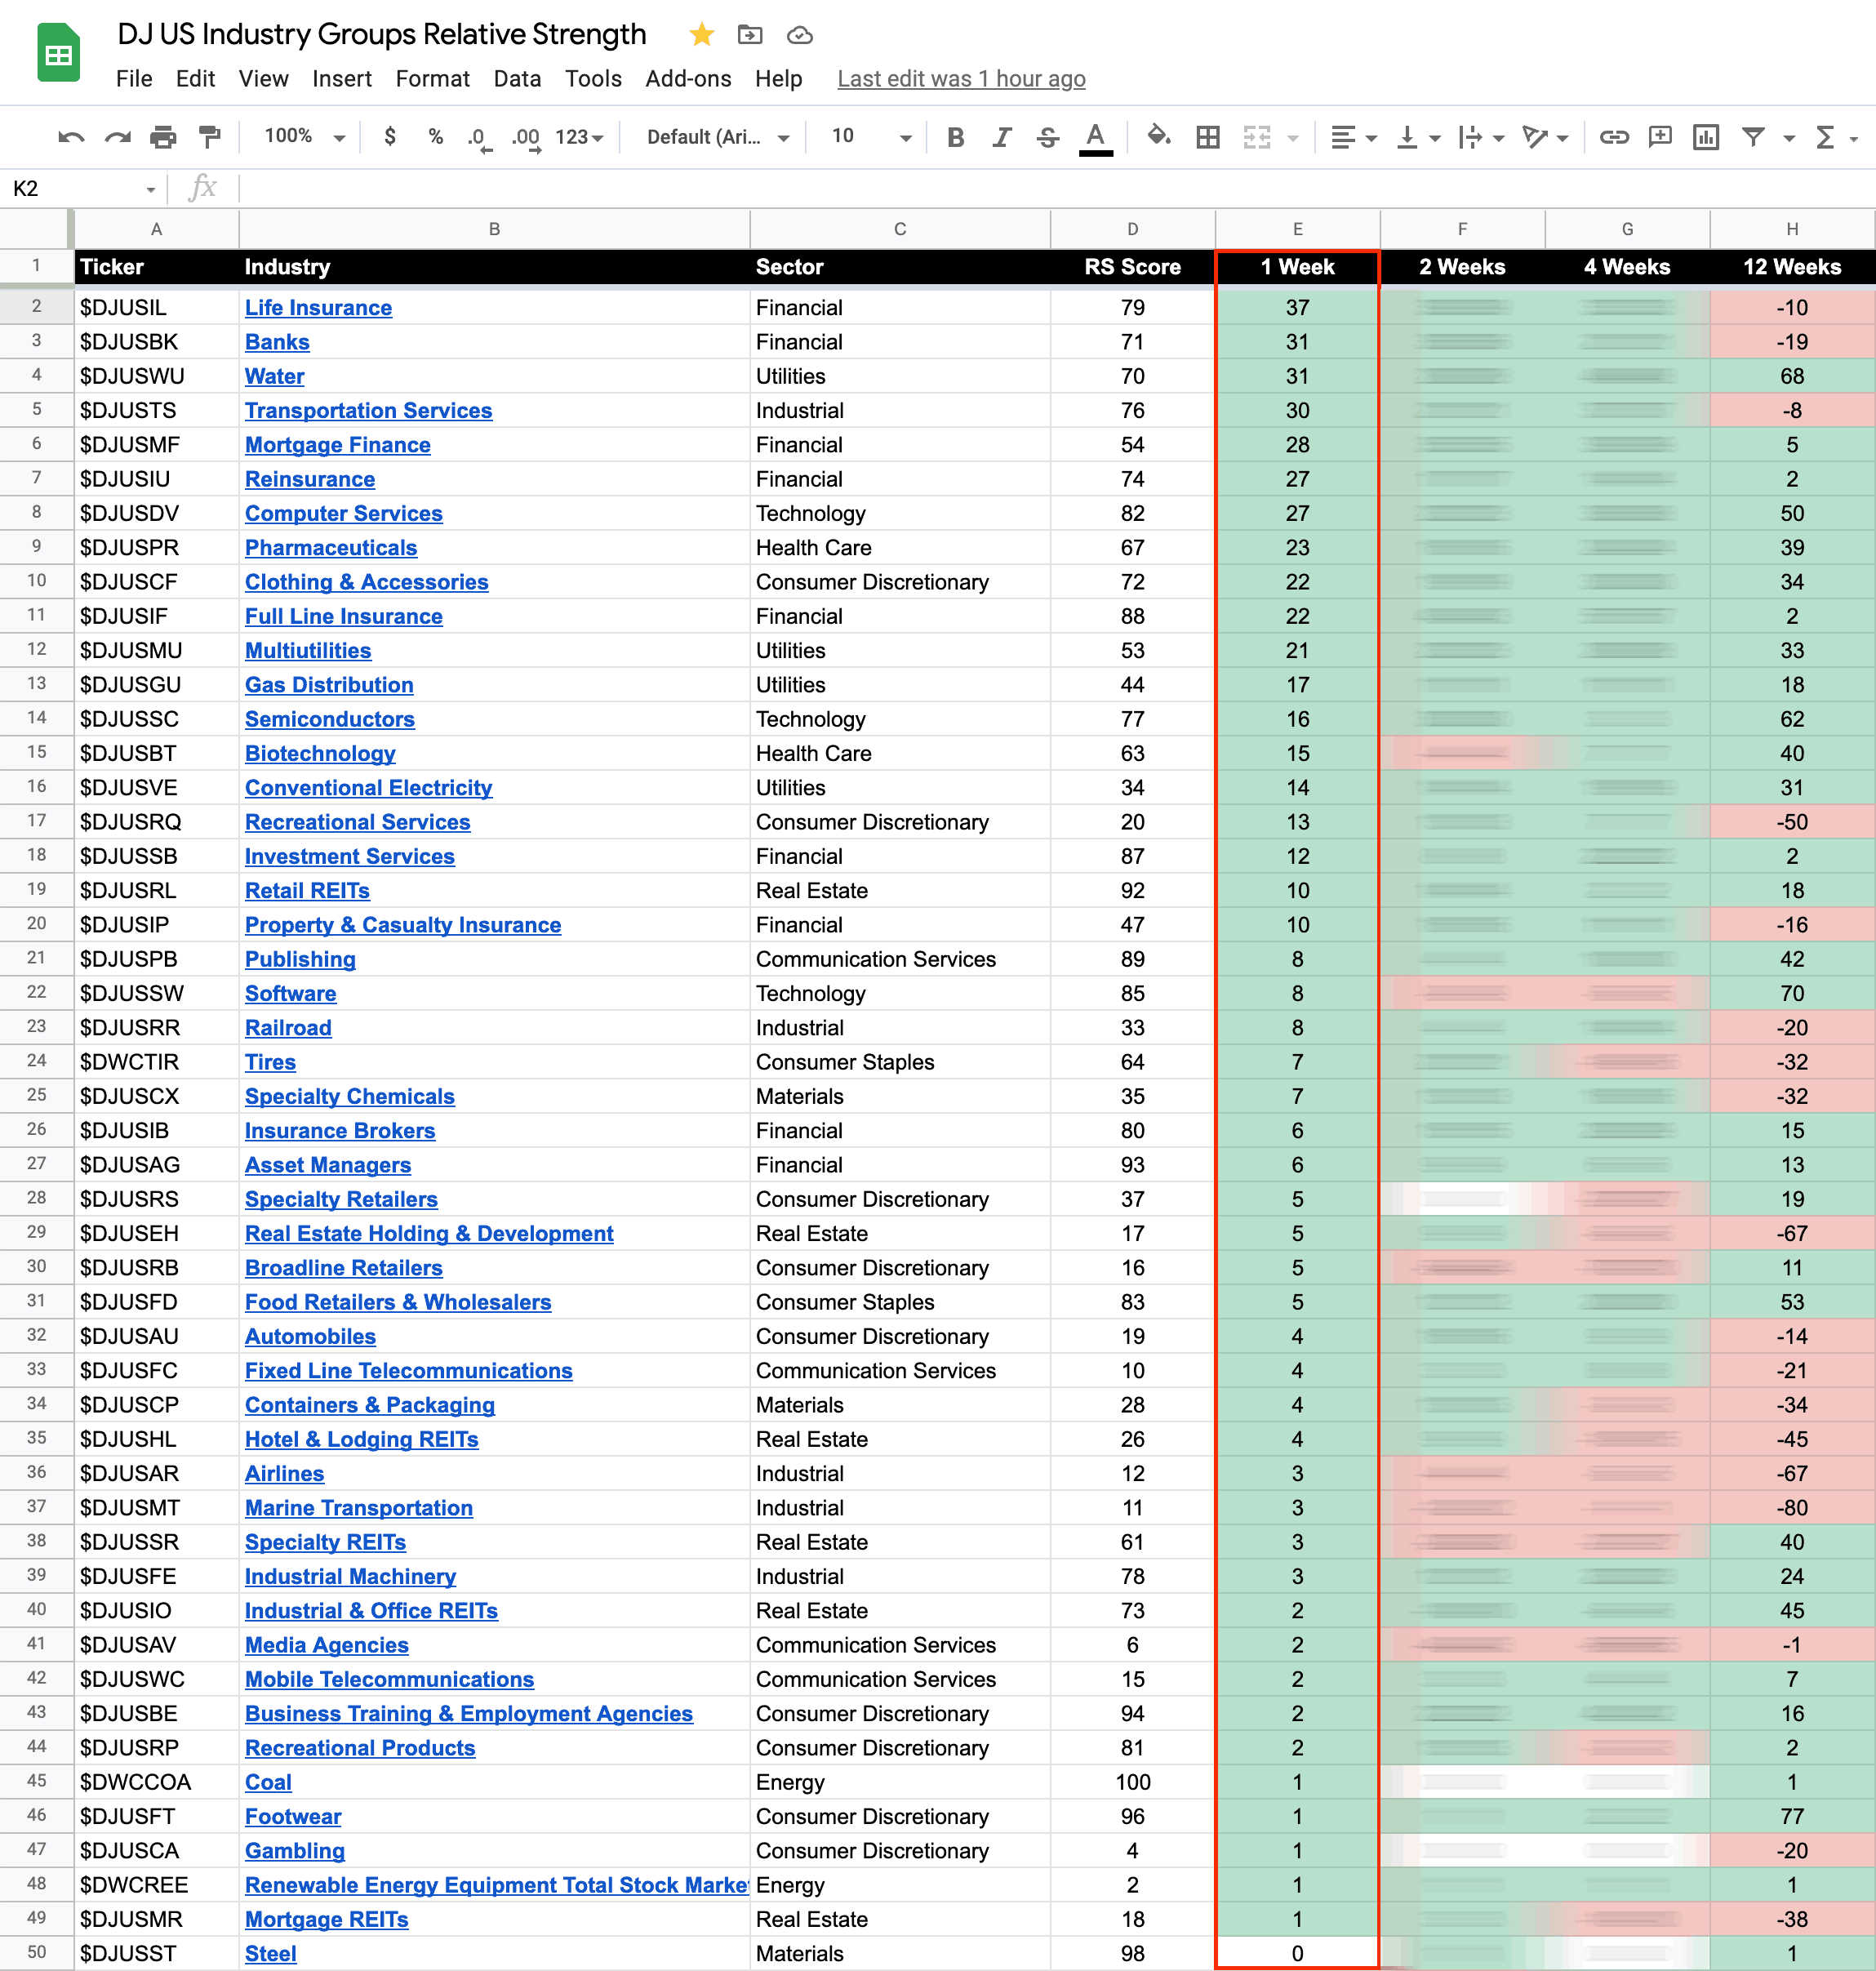Open the Gambling link

tap(295, 1851)
